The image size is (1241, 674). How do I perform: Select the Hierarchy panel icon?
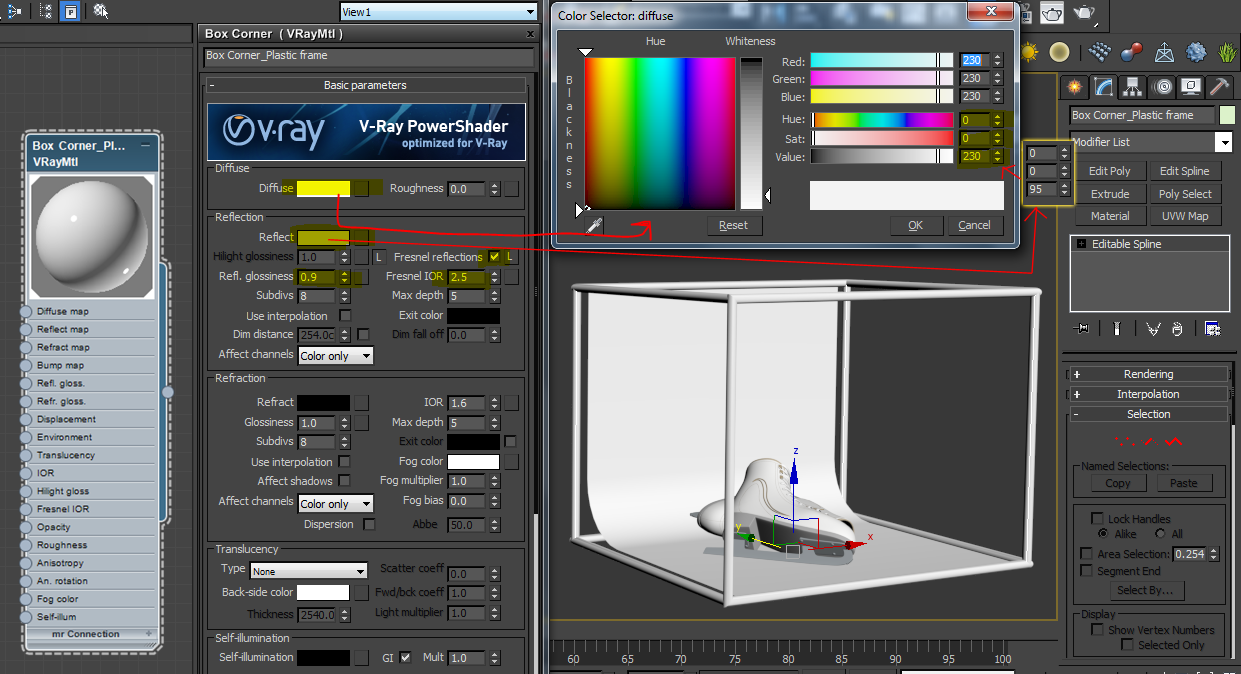(1131, 87)
